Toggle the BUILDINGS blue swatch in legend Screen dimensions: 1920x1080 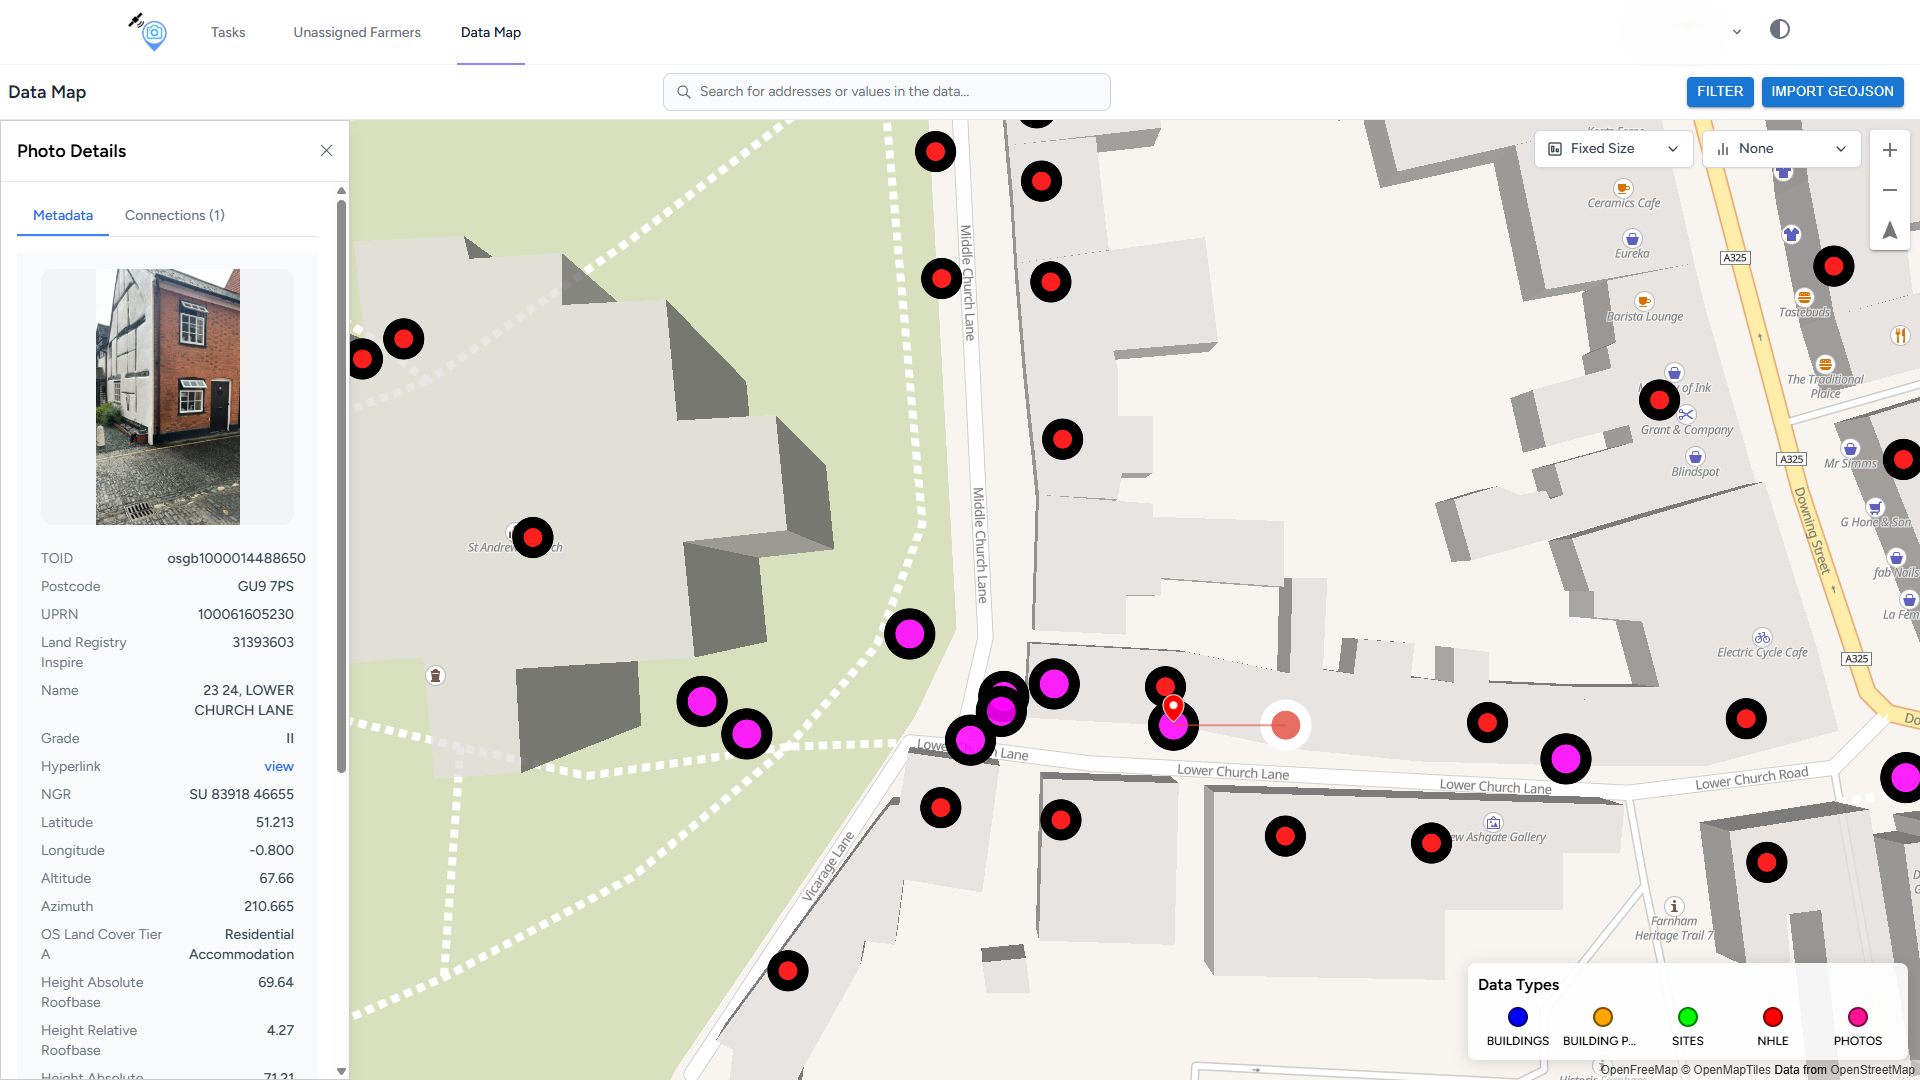coord(1517,1017)
